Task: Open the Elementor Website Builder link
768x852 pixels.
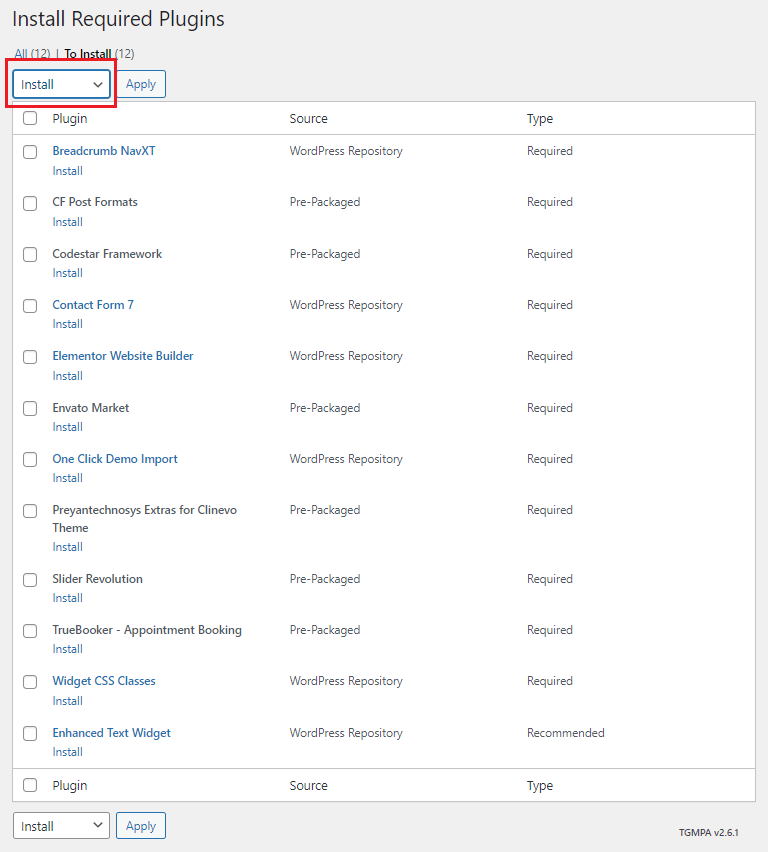Action: [x=123, y=356]
